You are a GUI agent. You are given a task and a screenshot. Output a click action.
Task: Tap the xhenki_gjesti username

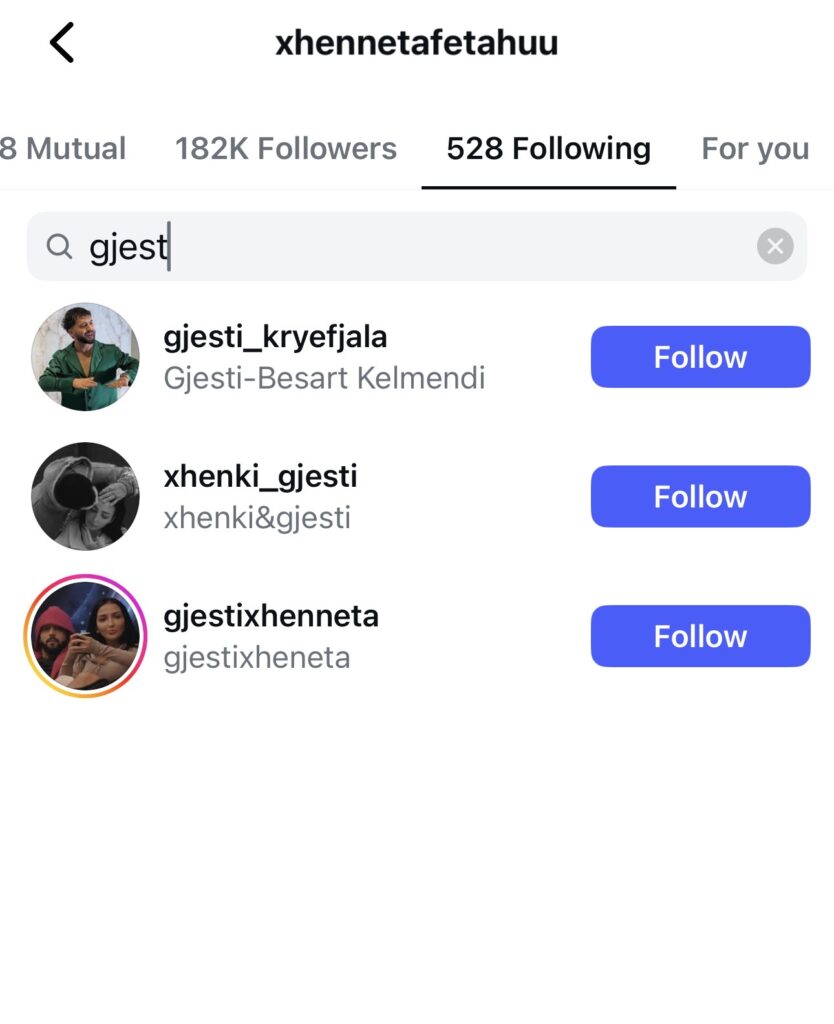pos(260,476)
